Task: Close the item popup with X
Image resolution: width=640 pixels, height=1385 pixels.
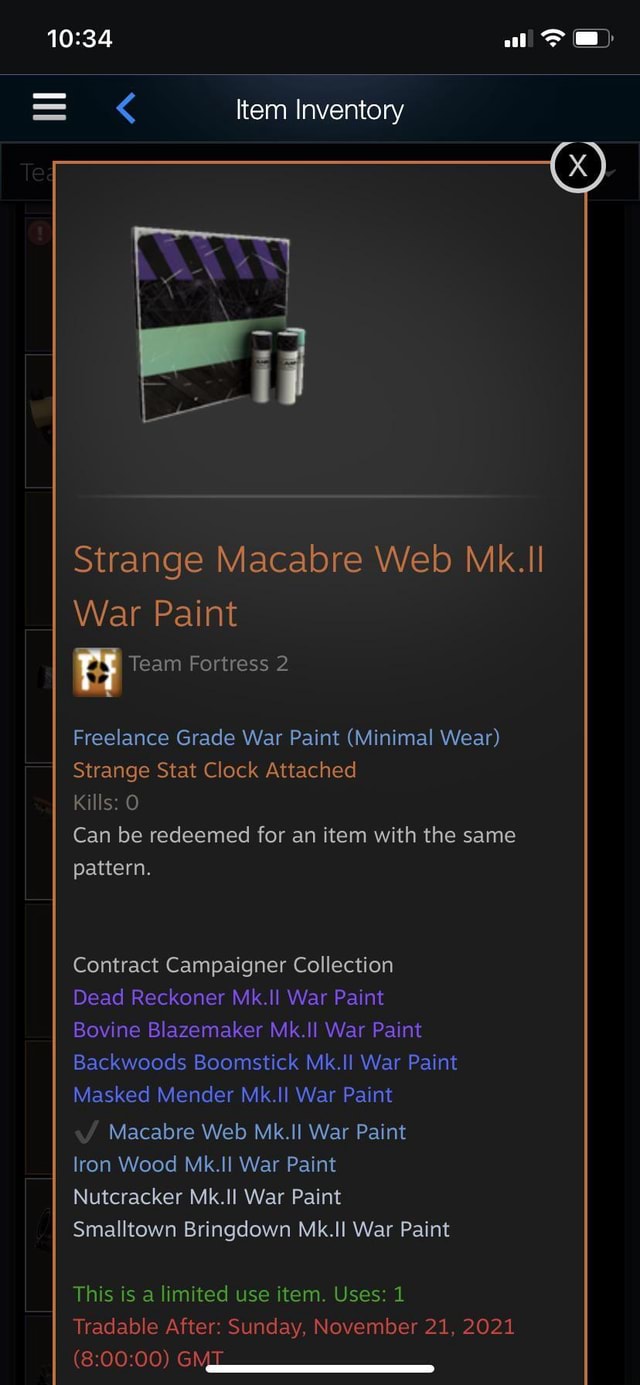Action: point(578,166)
